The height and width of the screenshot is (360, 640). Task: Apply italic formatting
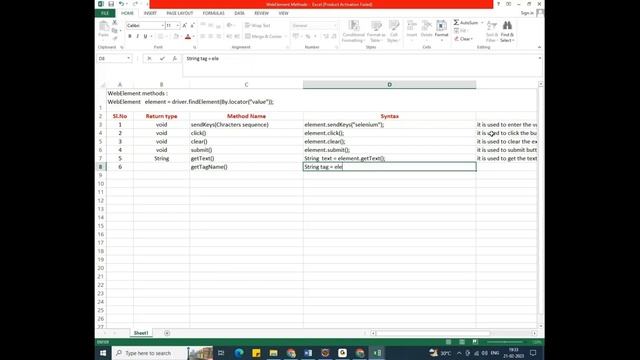(138, 36)
